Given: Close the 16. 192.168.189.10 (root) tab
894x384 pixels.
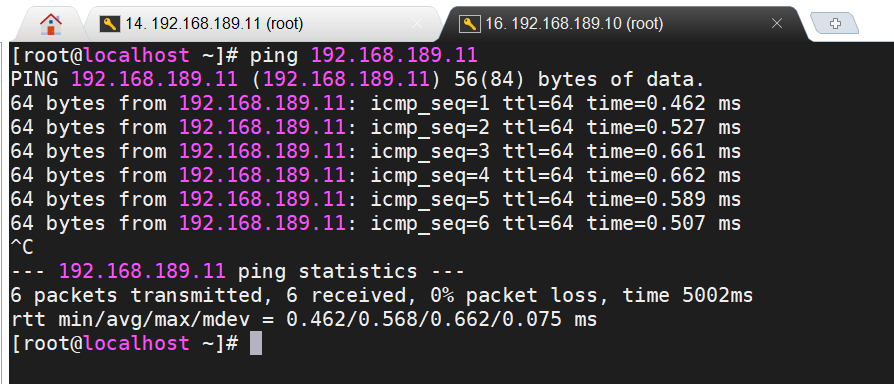Looking at the screenshot, I should (x=777, y=24).
